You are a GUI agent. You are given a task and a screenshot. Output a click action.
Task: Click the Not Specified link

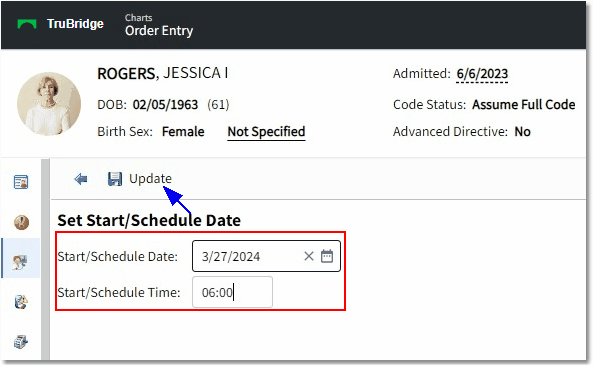pos(266,132)
